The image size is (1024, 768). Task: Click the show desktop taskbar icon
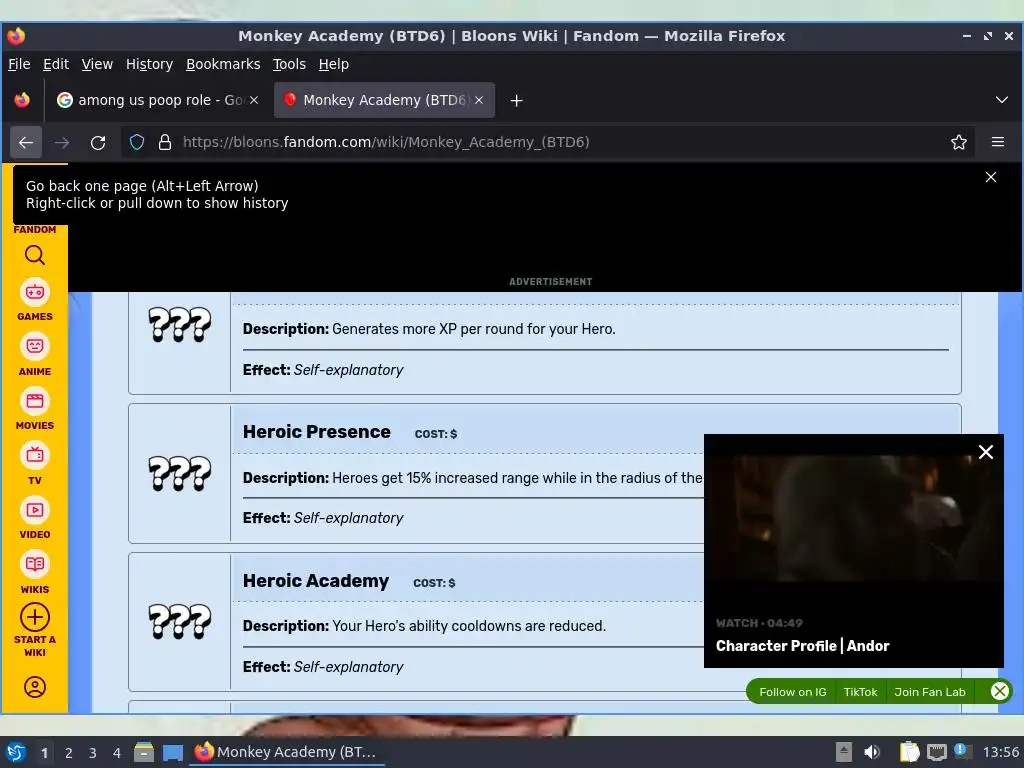pyautogui.click(x=173, y=752)
